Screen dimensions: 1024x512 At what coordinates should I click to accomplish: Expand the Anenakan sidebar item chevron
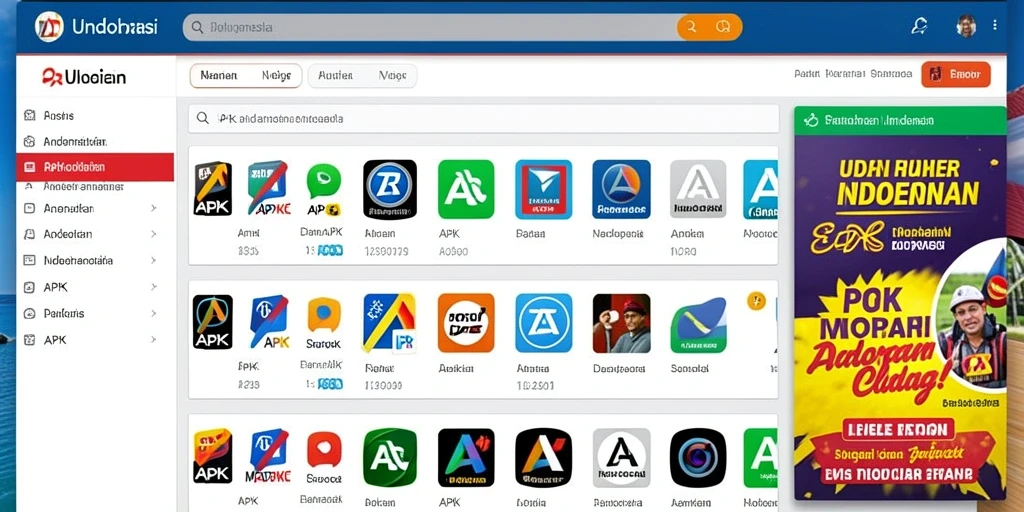(153, 208)
